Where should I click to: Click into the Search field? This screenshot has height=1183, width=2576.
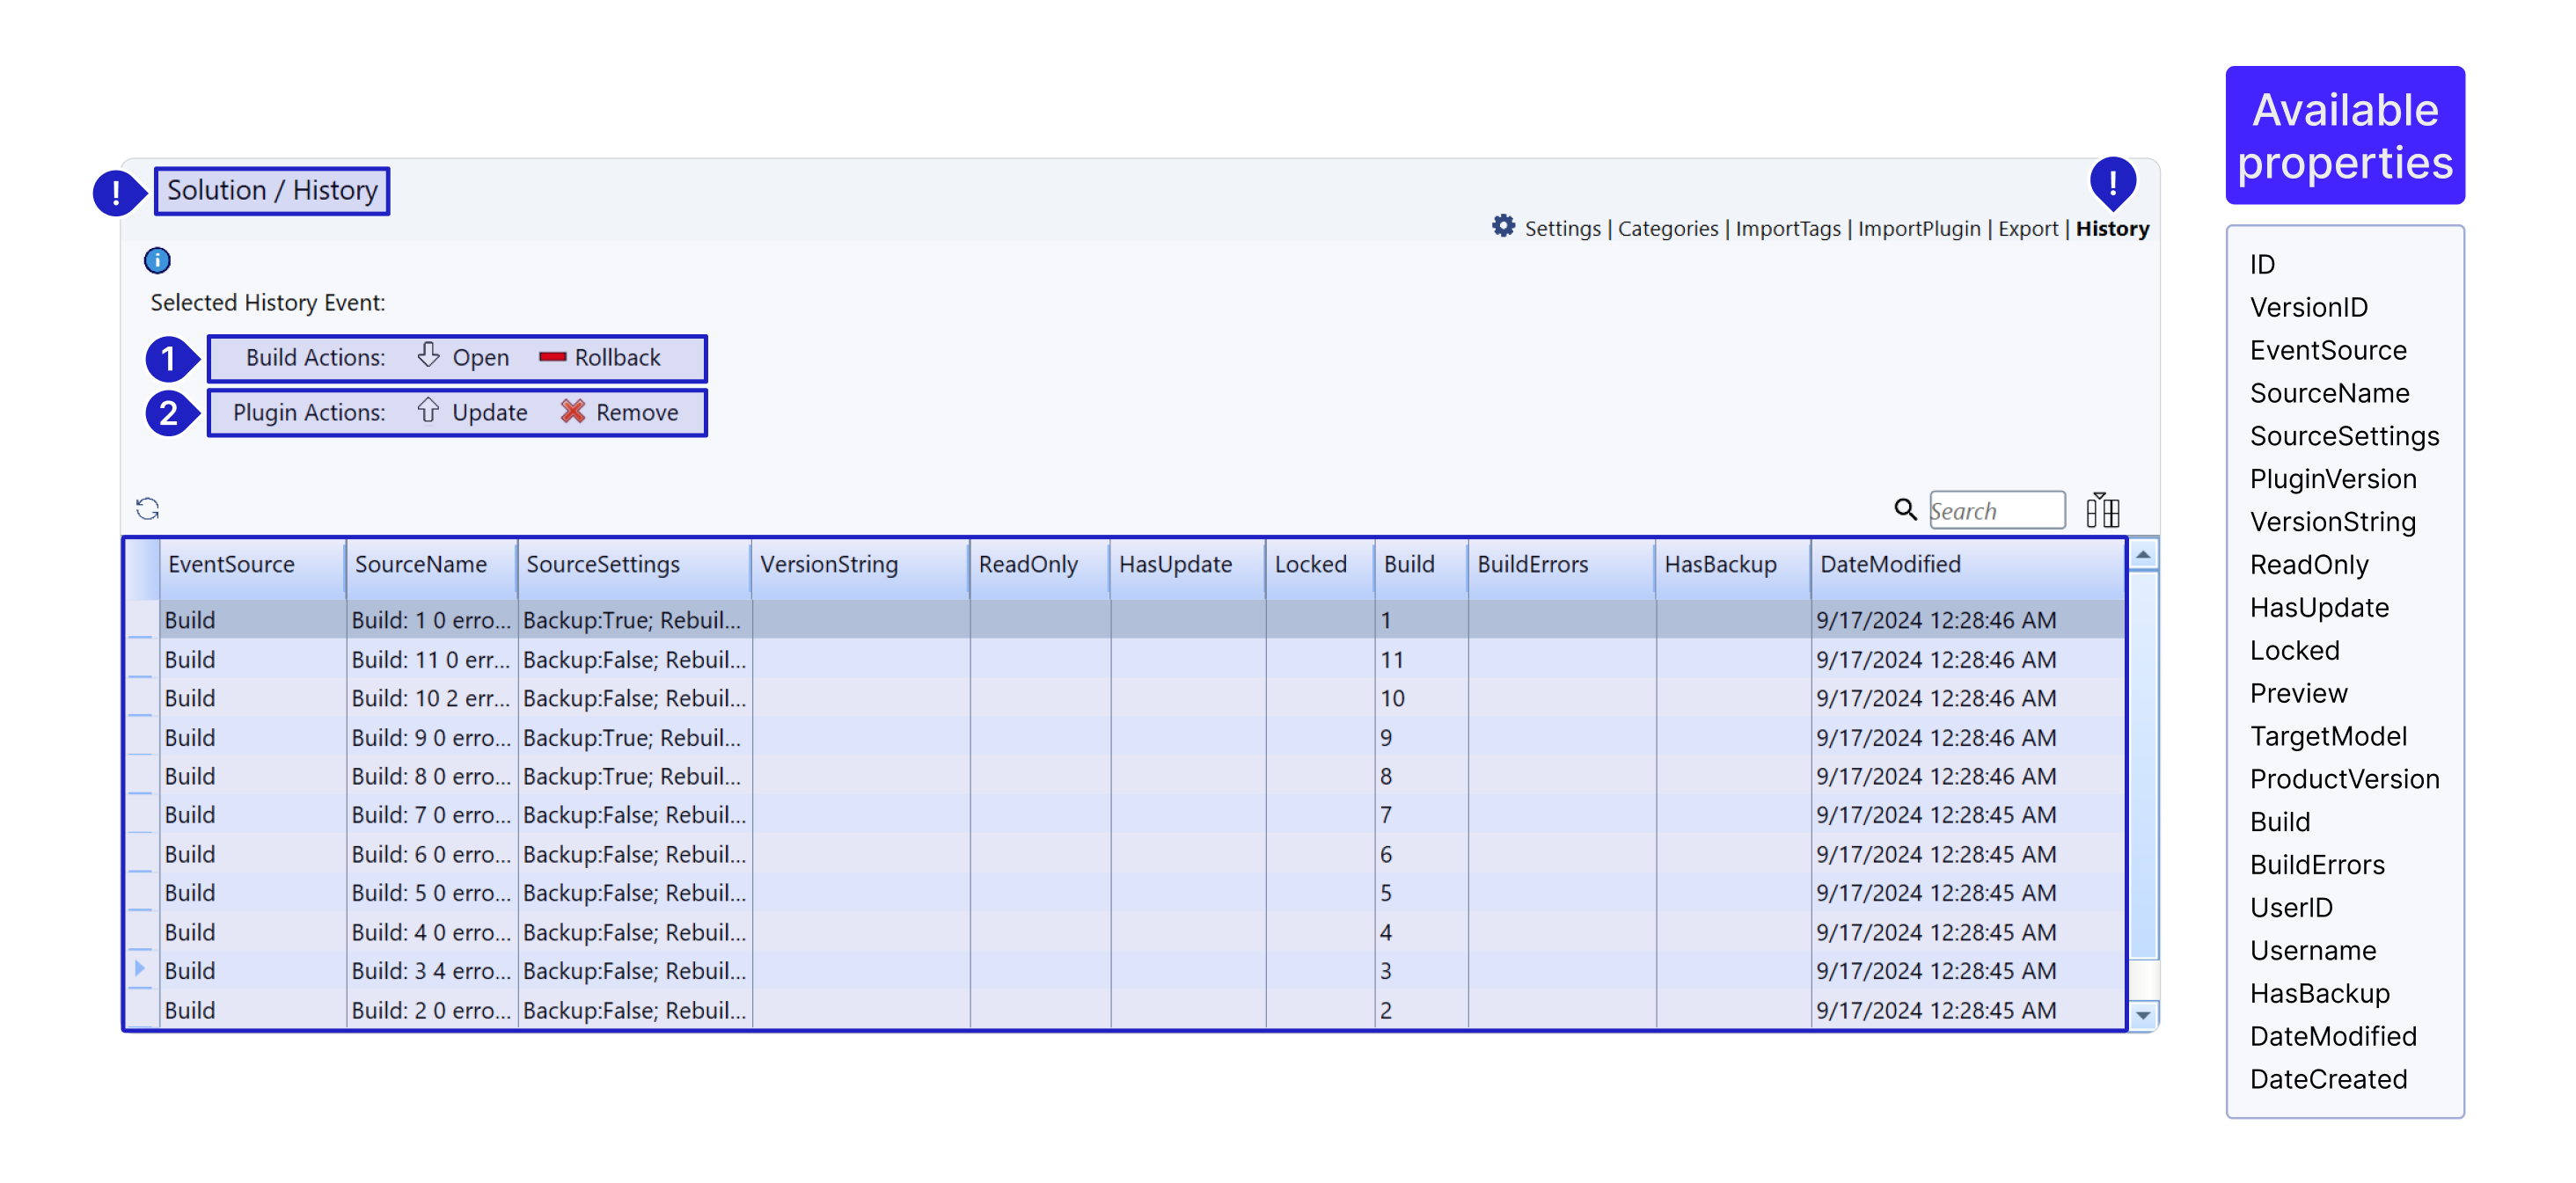[x=1996, y=510]
